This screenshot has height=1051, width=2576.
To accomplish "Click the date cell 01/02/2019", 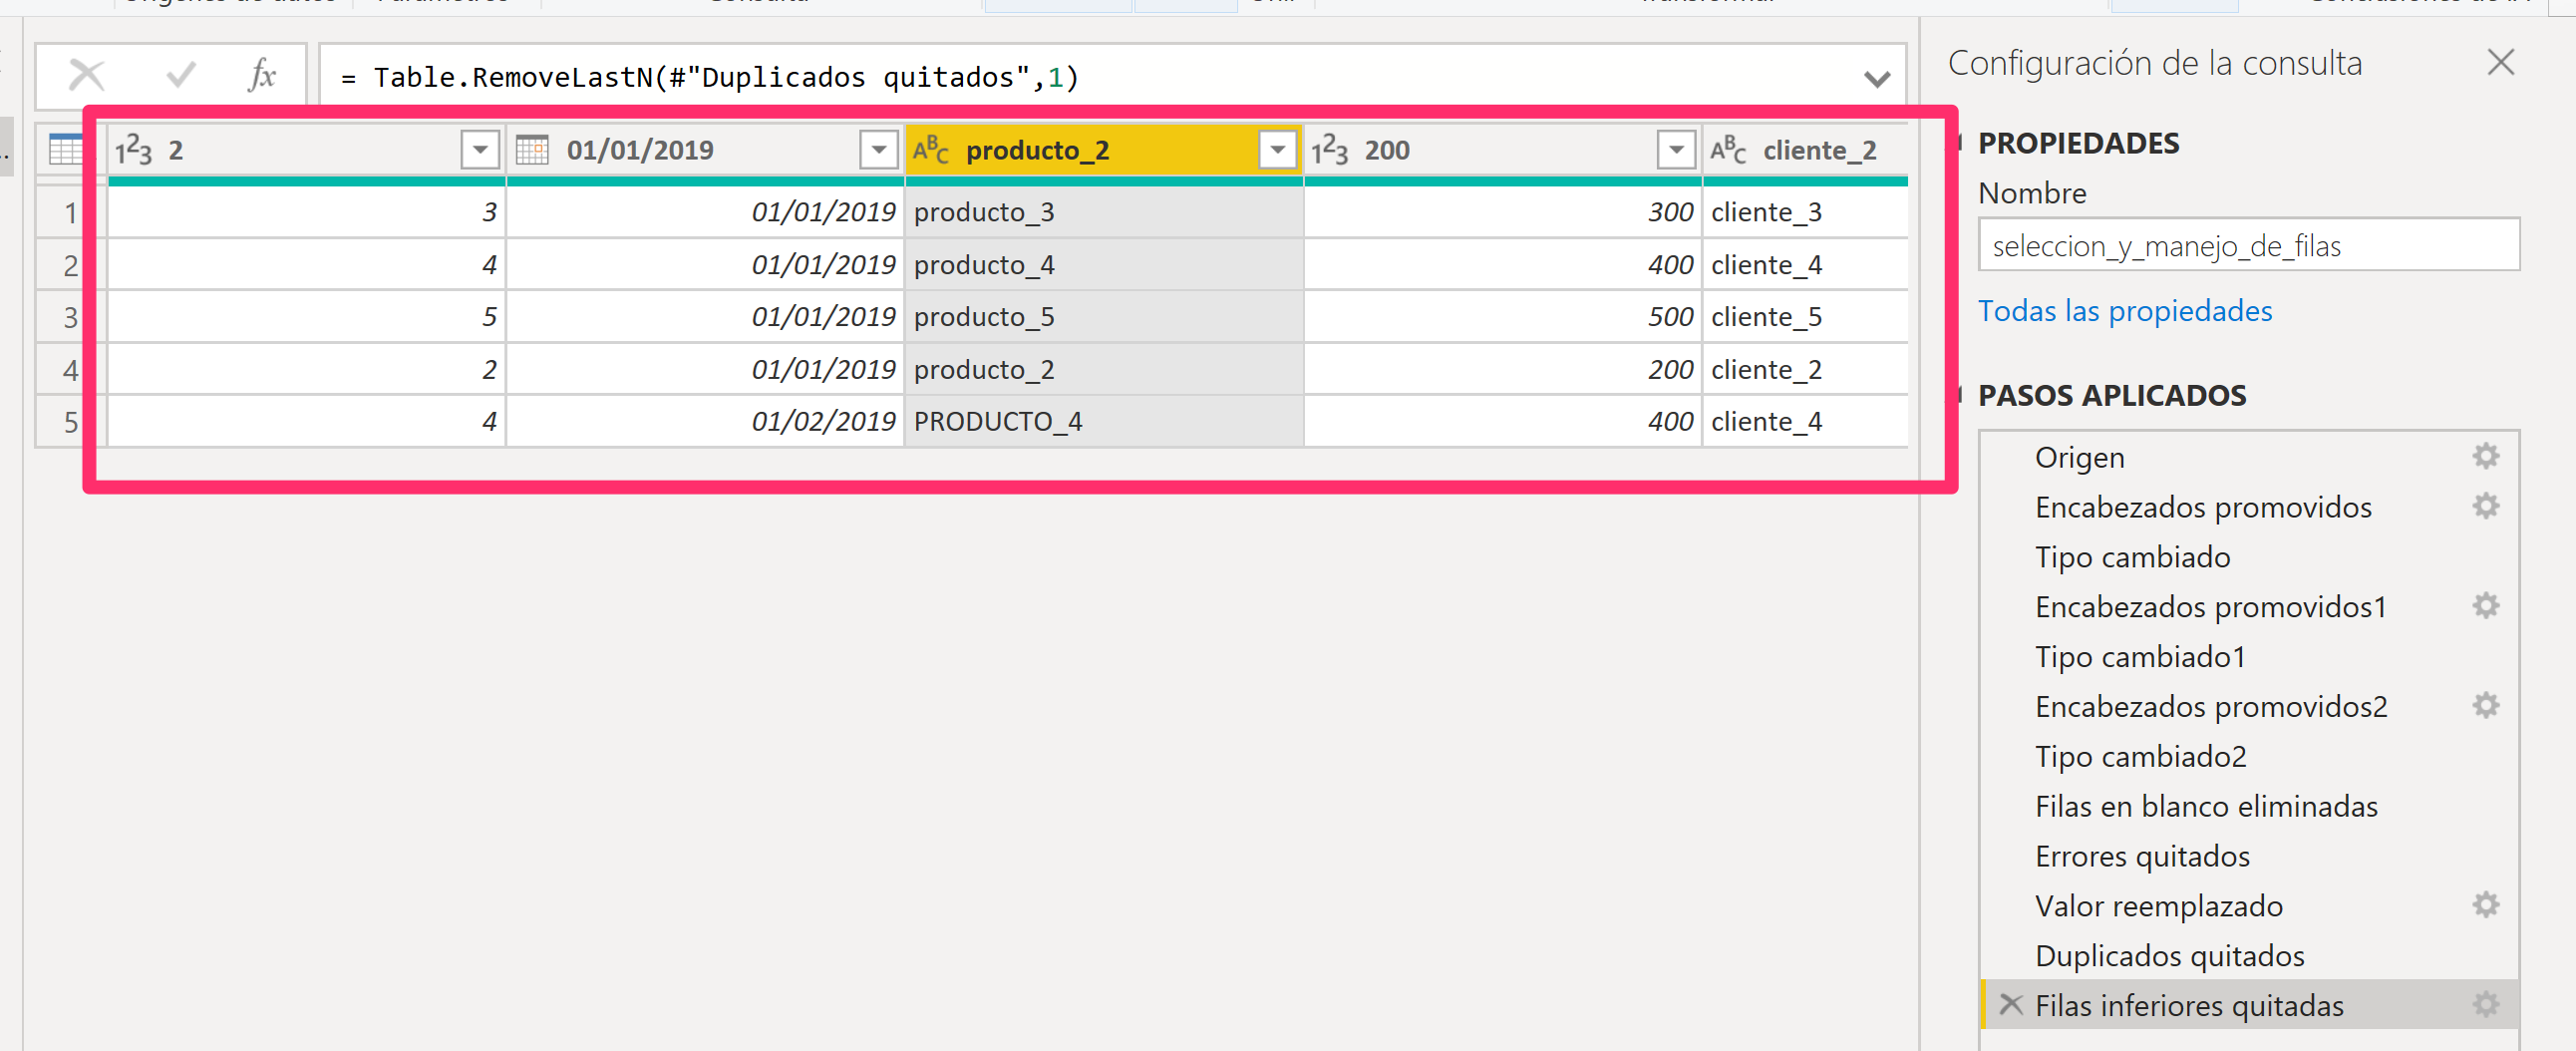I will [705, 423].
